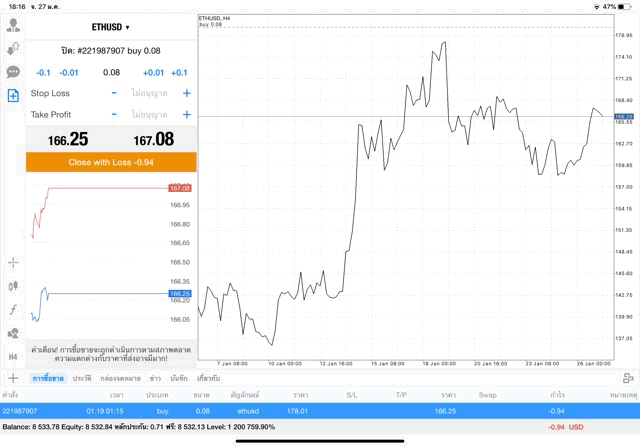Screen dimensions: 640x447
Task: Activate the crosshair tool icon
Action: (x=13, y=262)
